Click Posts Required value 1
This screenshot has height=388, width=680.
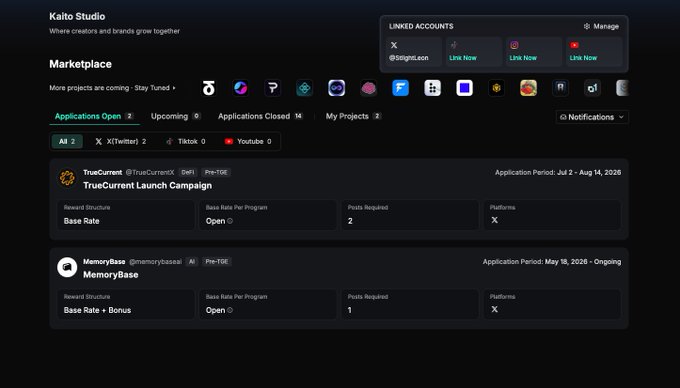tap(350, 310)
